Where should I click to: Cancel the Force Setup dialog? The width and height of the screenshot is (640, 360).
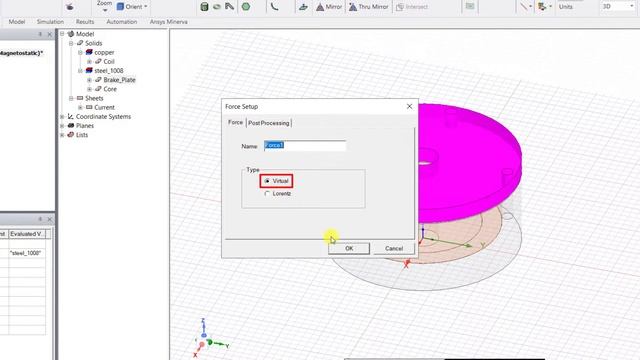click(394, 248)
